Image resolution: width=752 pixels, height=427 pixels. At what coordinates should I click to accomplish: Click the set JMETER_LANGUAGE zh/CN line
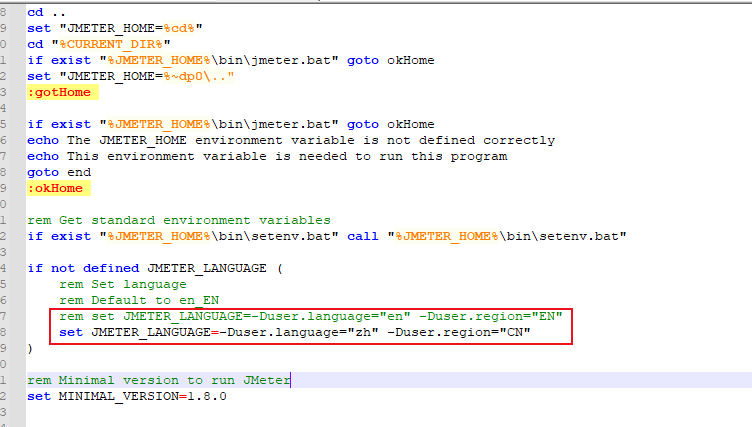[295, 332]
